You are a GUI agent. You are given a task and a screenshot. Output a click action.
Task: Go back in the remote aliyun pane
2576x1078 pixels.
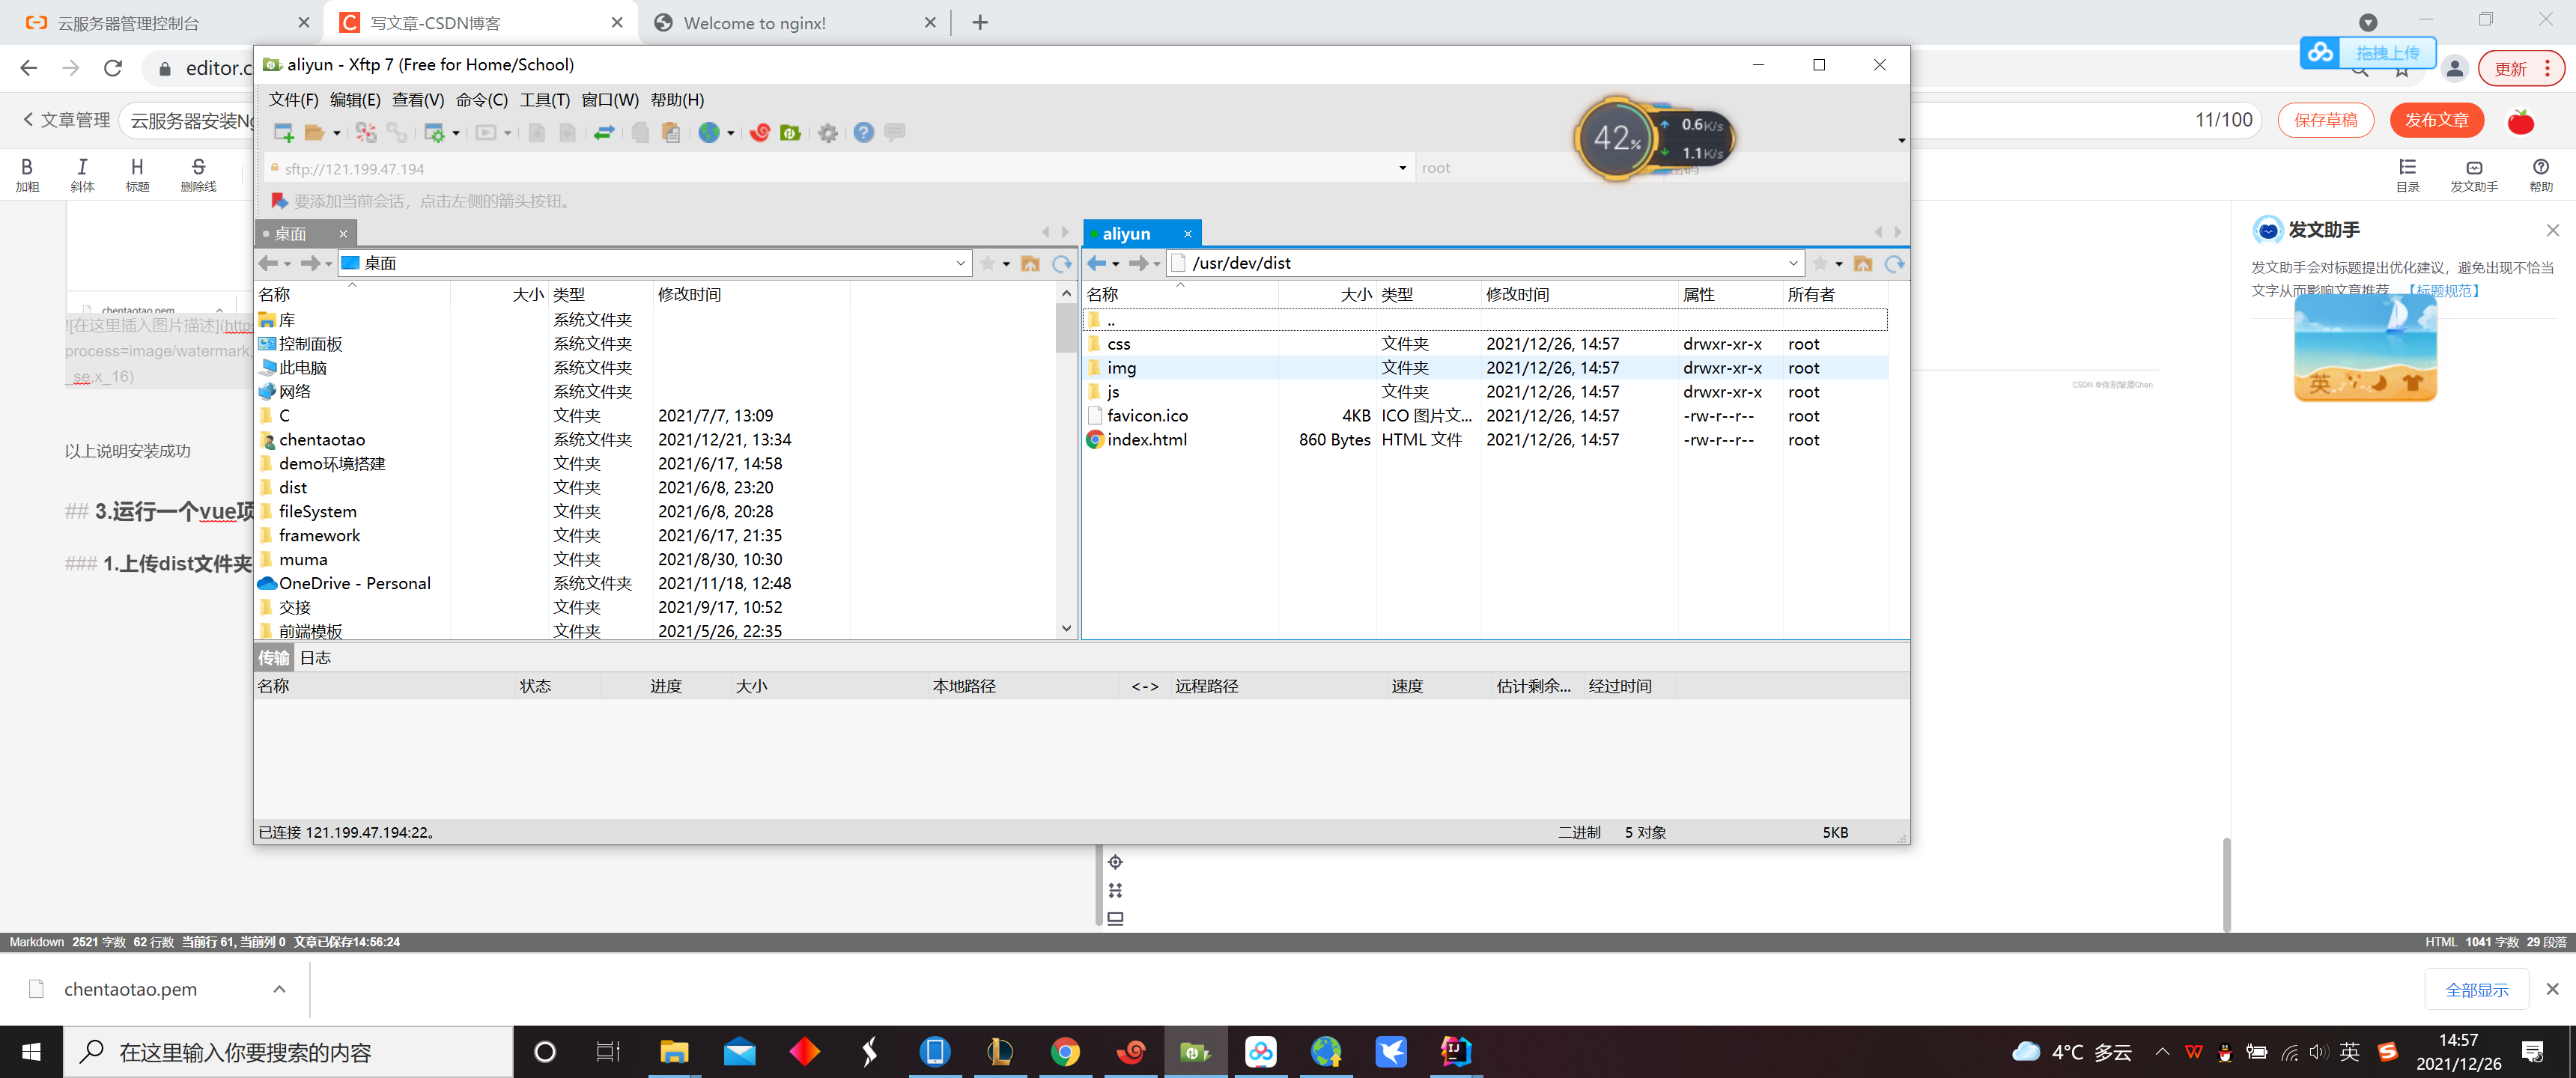[1097, 263]
